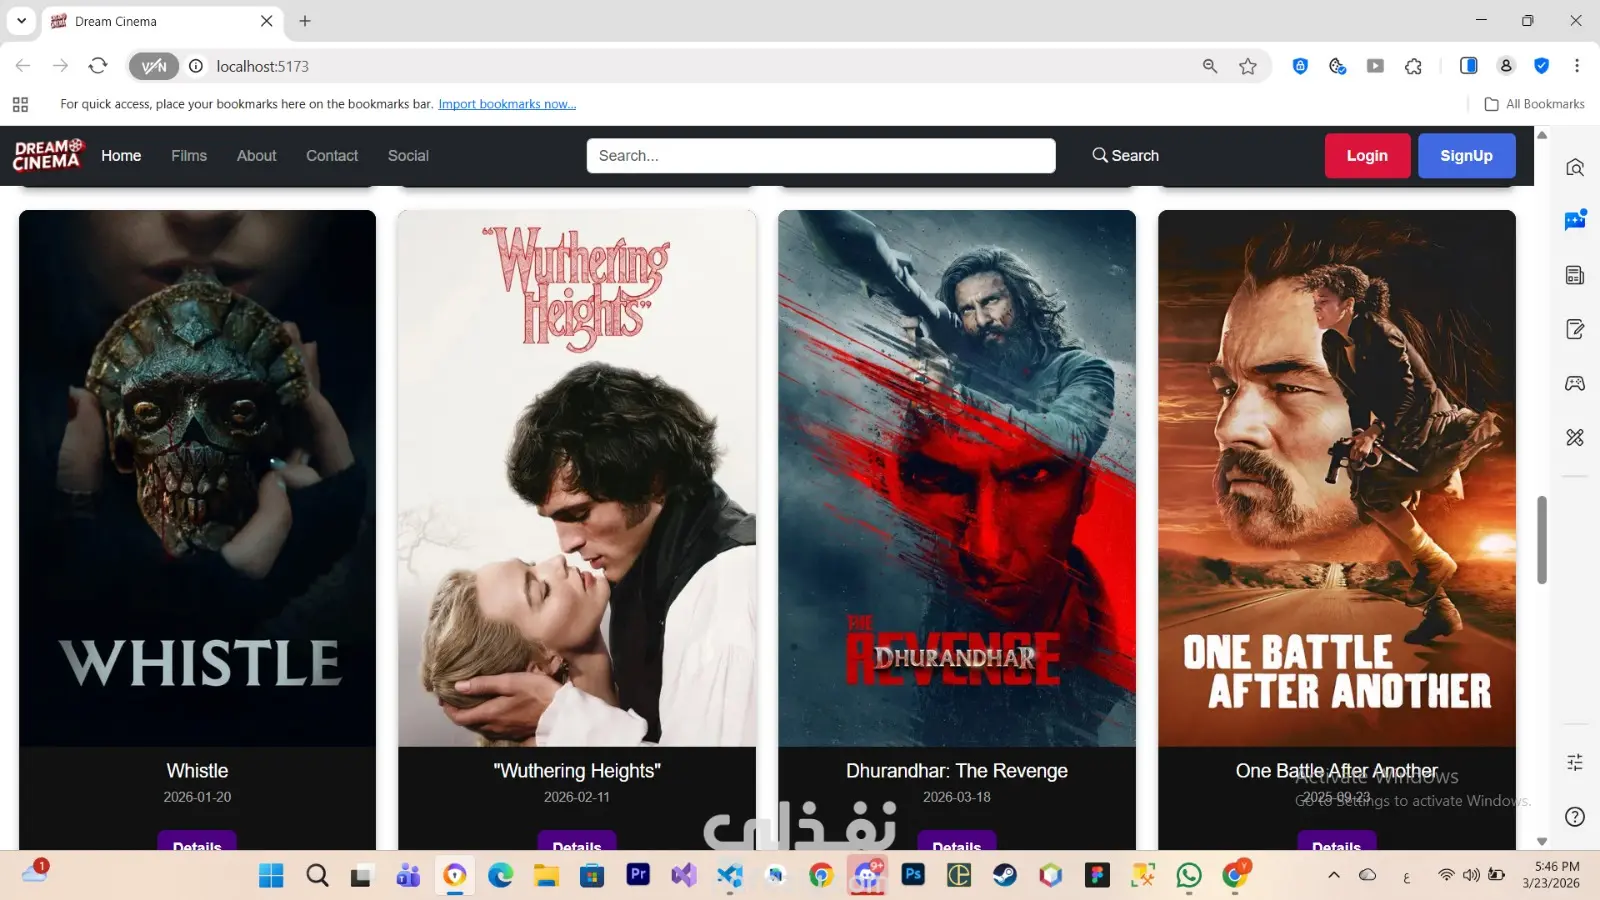This screenshot has width=1600, height=900.
Task: Click Details button under Whistle
Action: click(197, 841)
